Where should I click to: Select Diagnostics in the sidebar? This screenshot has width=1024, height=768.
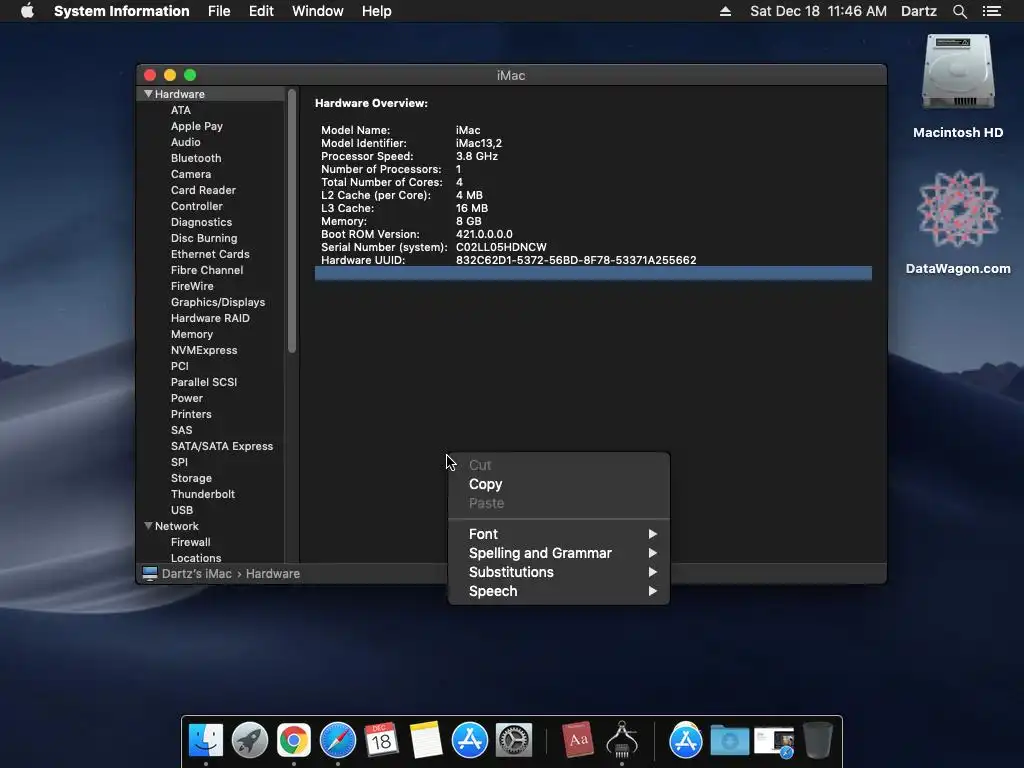tap(201, 222)
